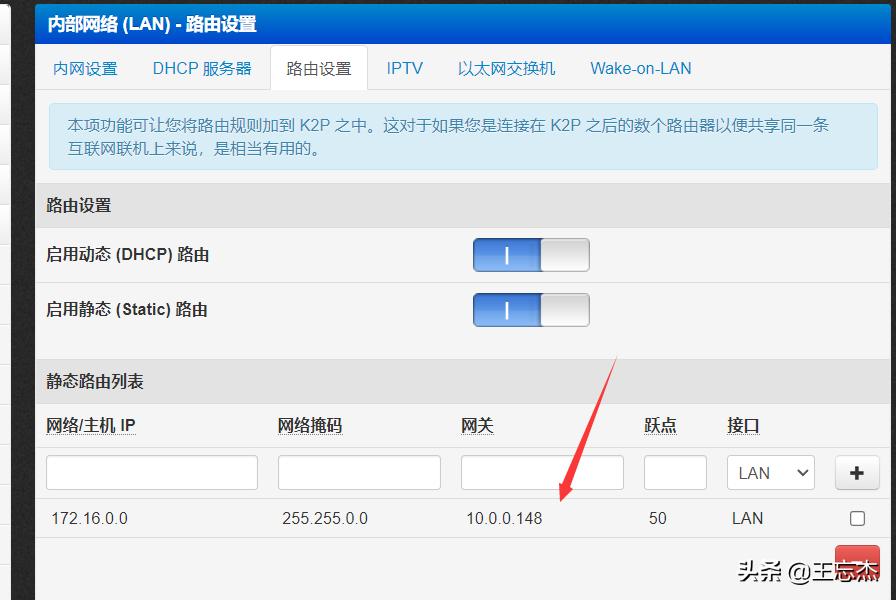The image size is (896, 600).
Task: Switch to the IPTV tab
Action: coord(405,68)
